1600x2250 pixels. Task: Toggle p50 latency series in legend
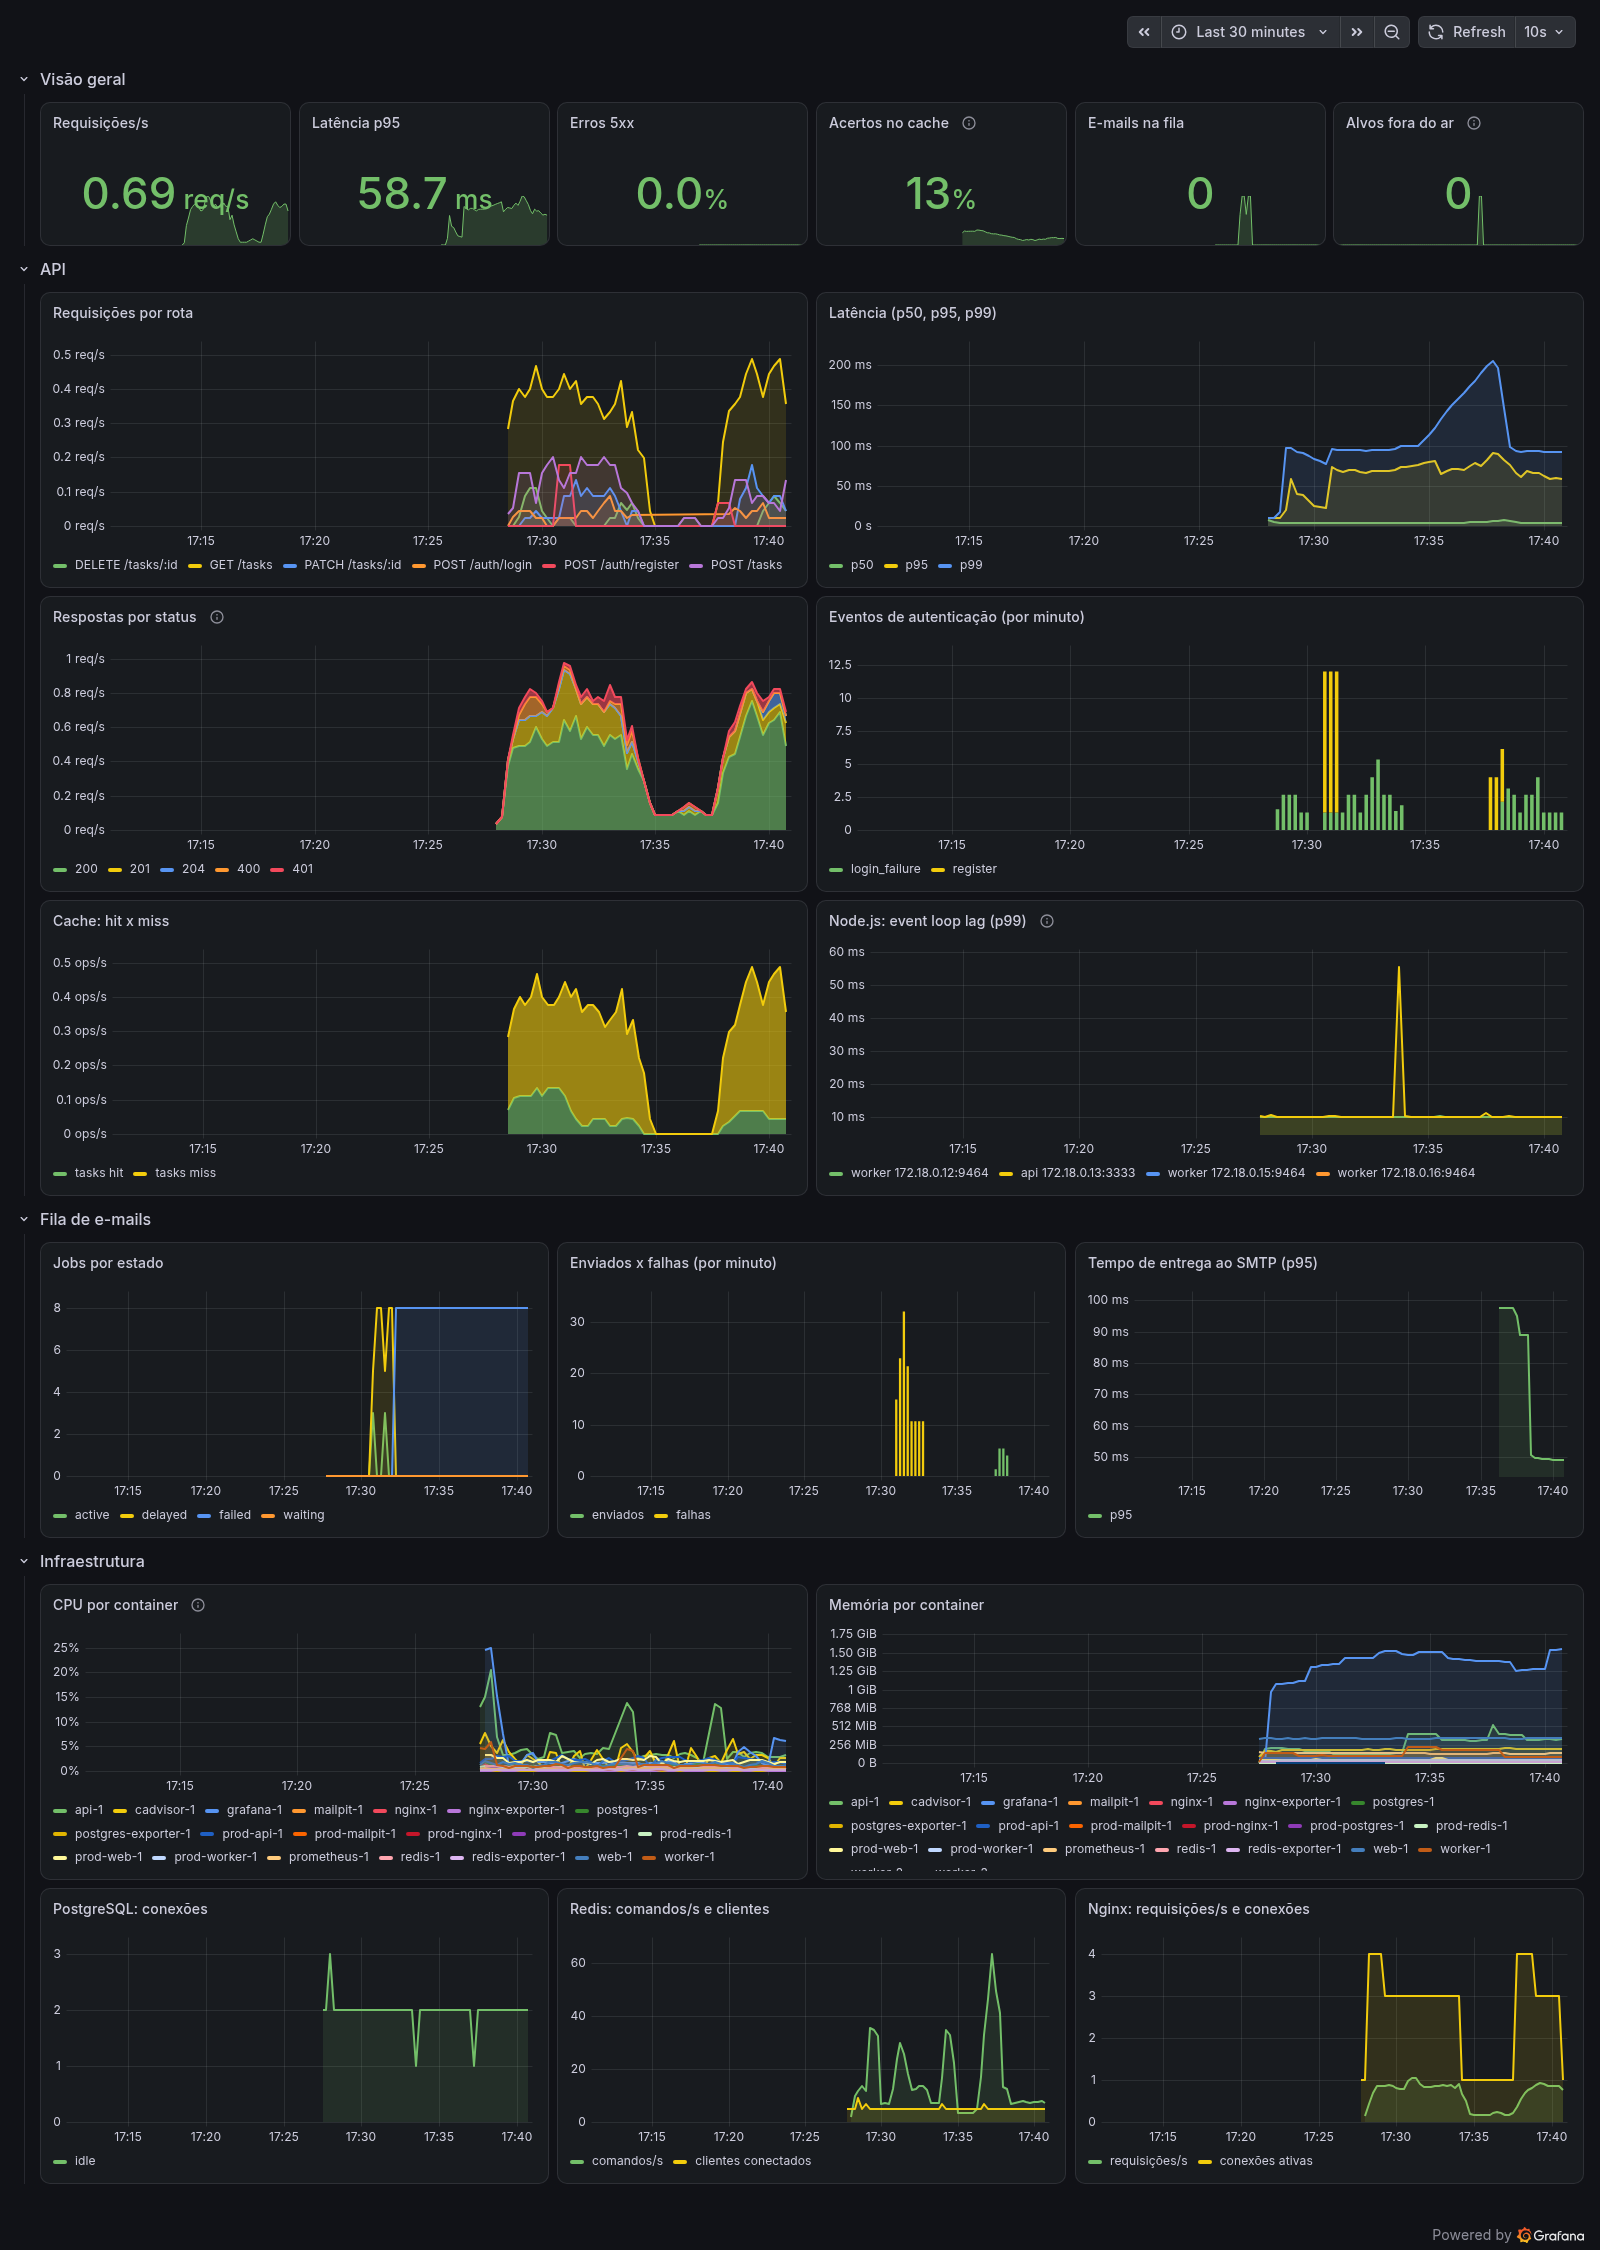point(862,565)
